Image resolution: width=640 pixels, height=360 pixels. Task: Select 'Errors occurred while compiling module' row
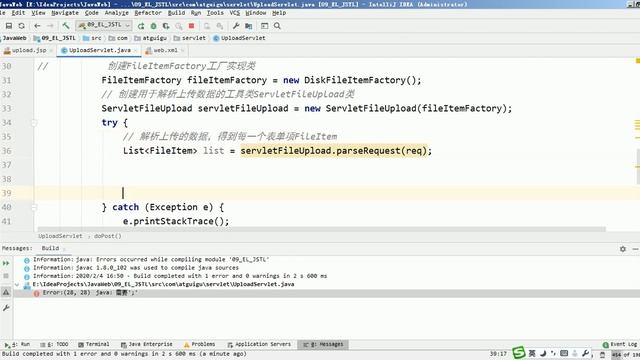click(x=151, y=260)
